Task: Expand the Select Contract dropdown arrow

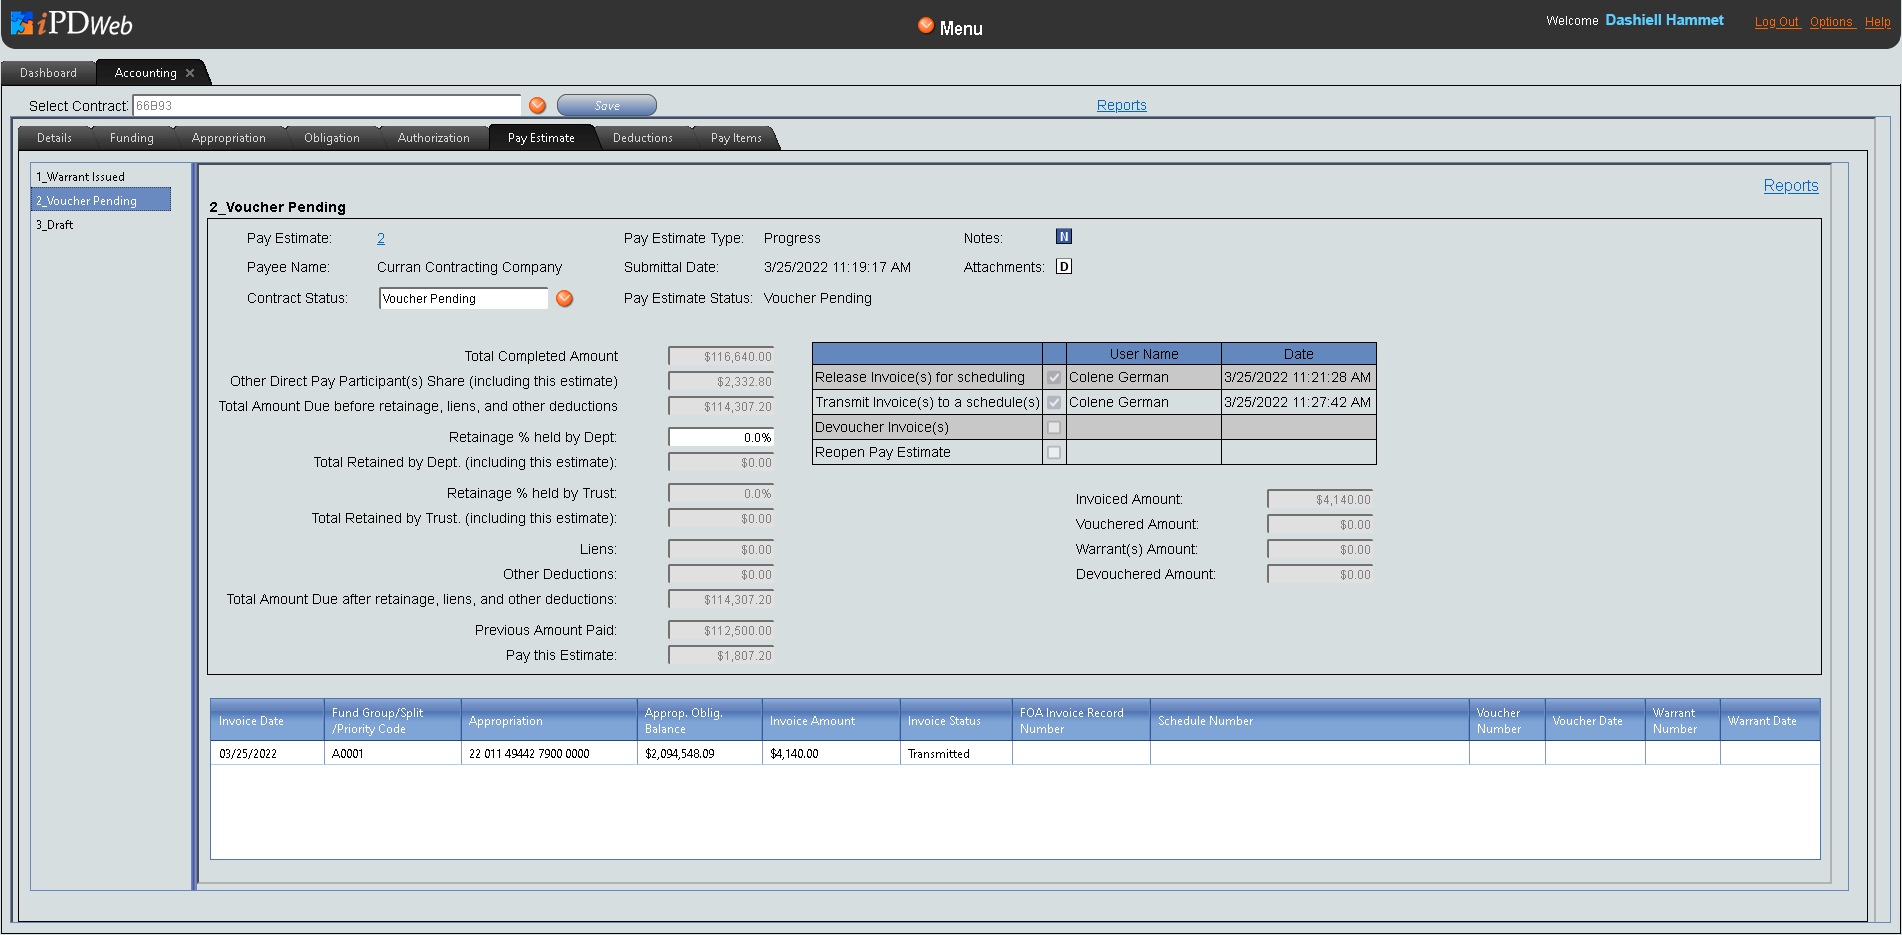Action: (538, 106)
